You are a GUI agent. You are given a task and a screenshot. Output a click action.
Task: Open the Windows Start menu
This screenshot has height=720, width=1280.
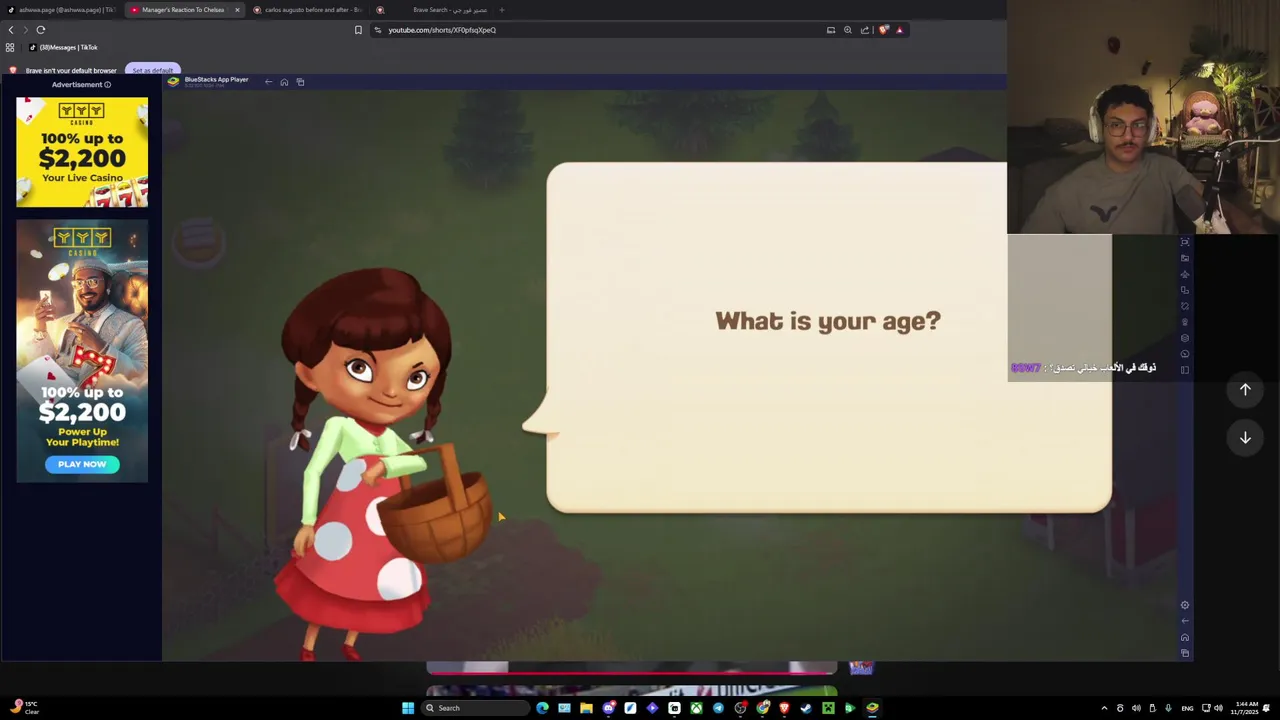[408, 708]
